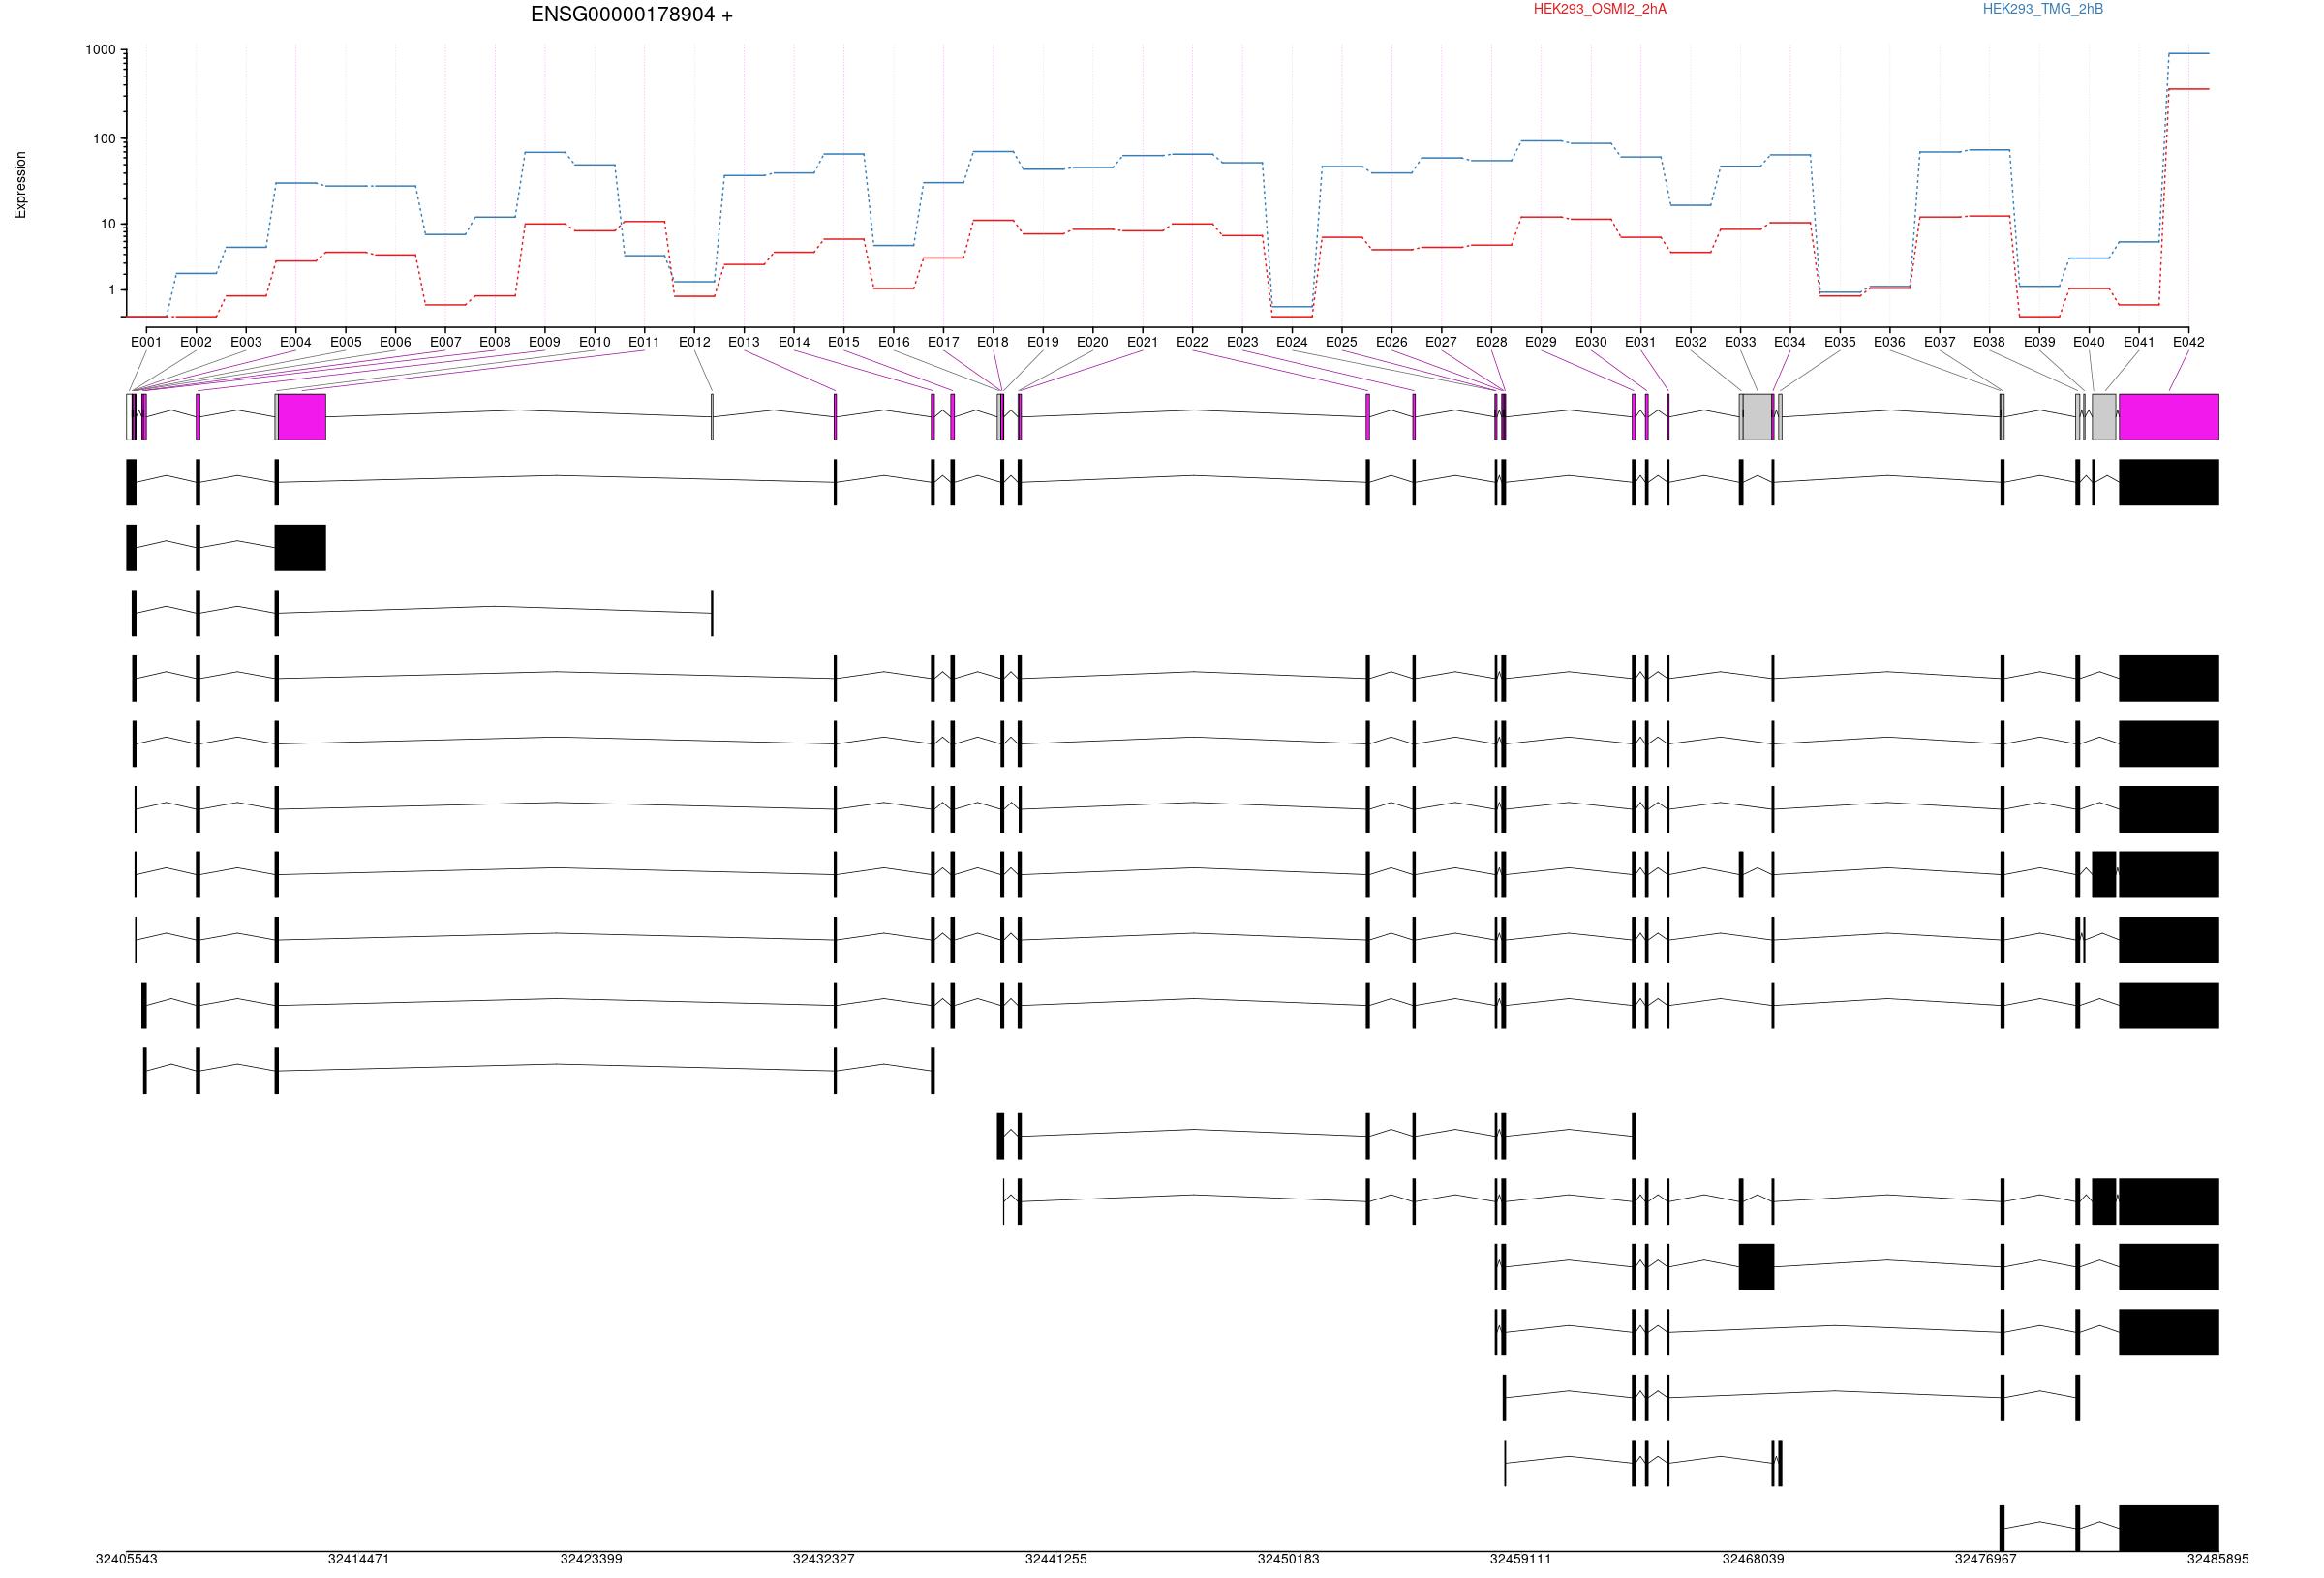
Task: Click exon label E018
Action: point(993,342)
